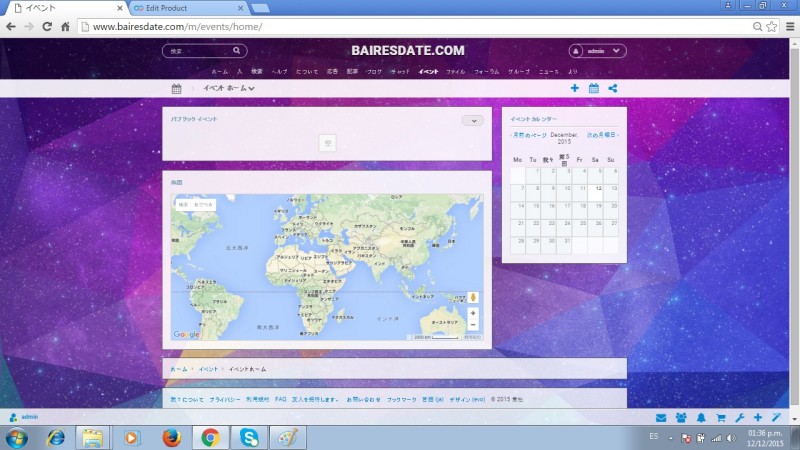Switch to the イベント browser tab

[x=66, y=8]
